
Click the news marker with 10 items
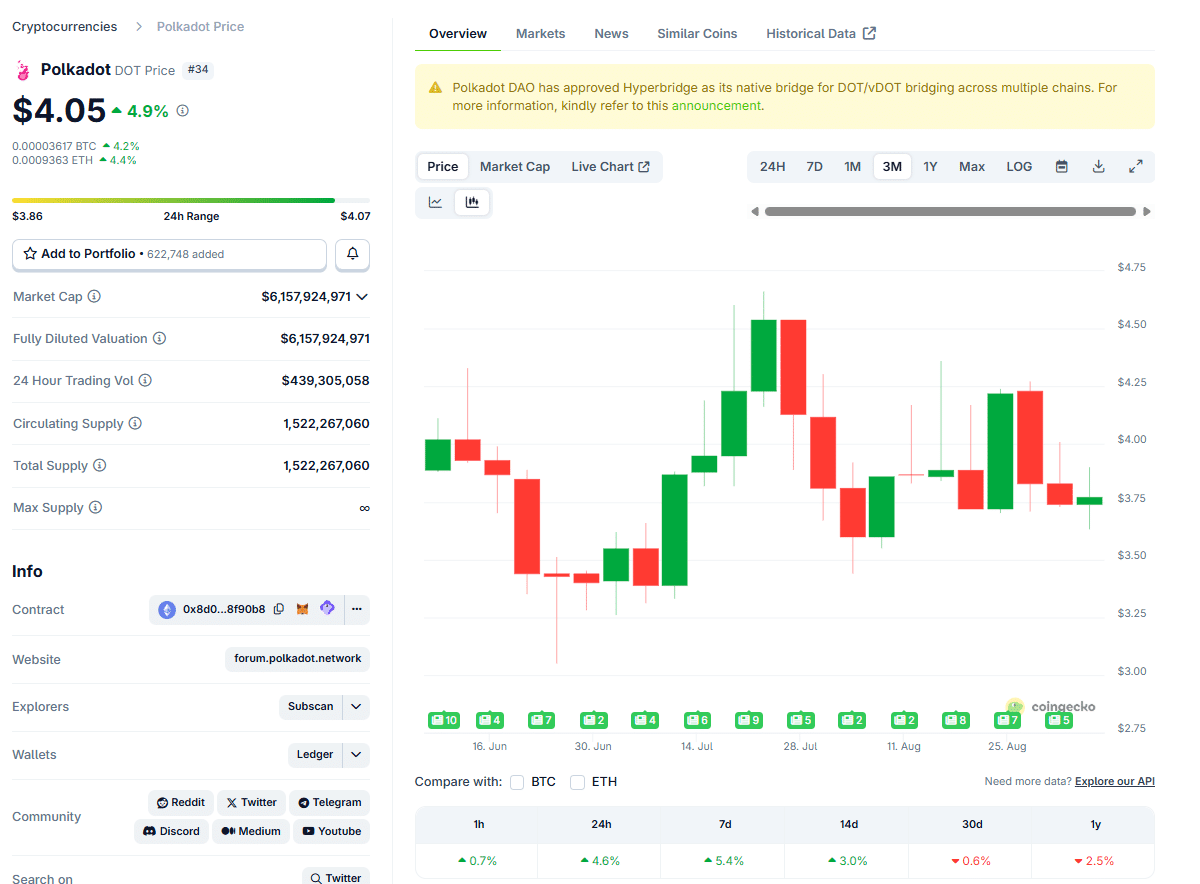443,720
